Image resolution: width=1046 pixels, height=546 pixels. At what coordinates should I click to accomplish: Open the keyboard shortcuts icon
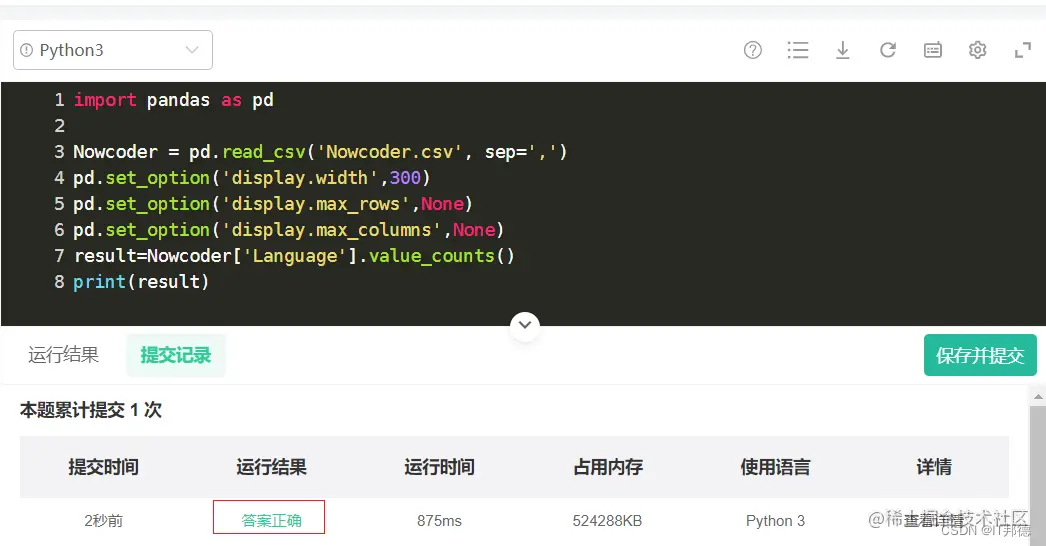933,50
